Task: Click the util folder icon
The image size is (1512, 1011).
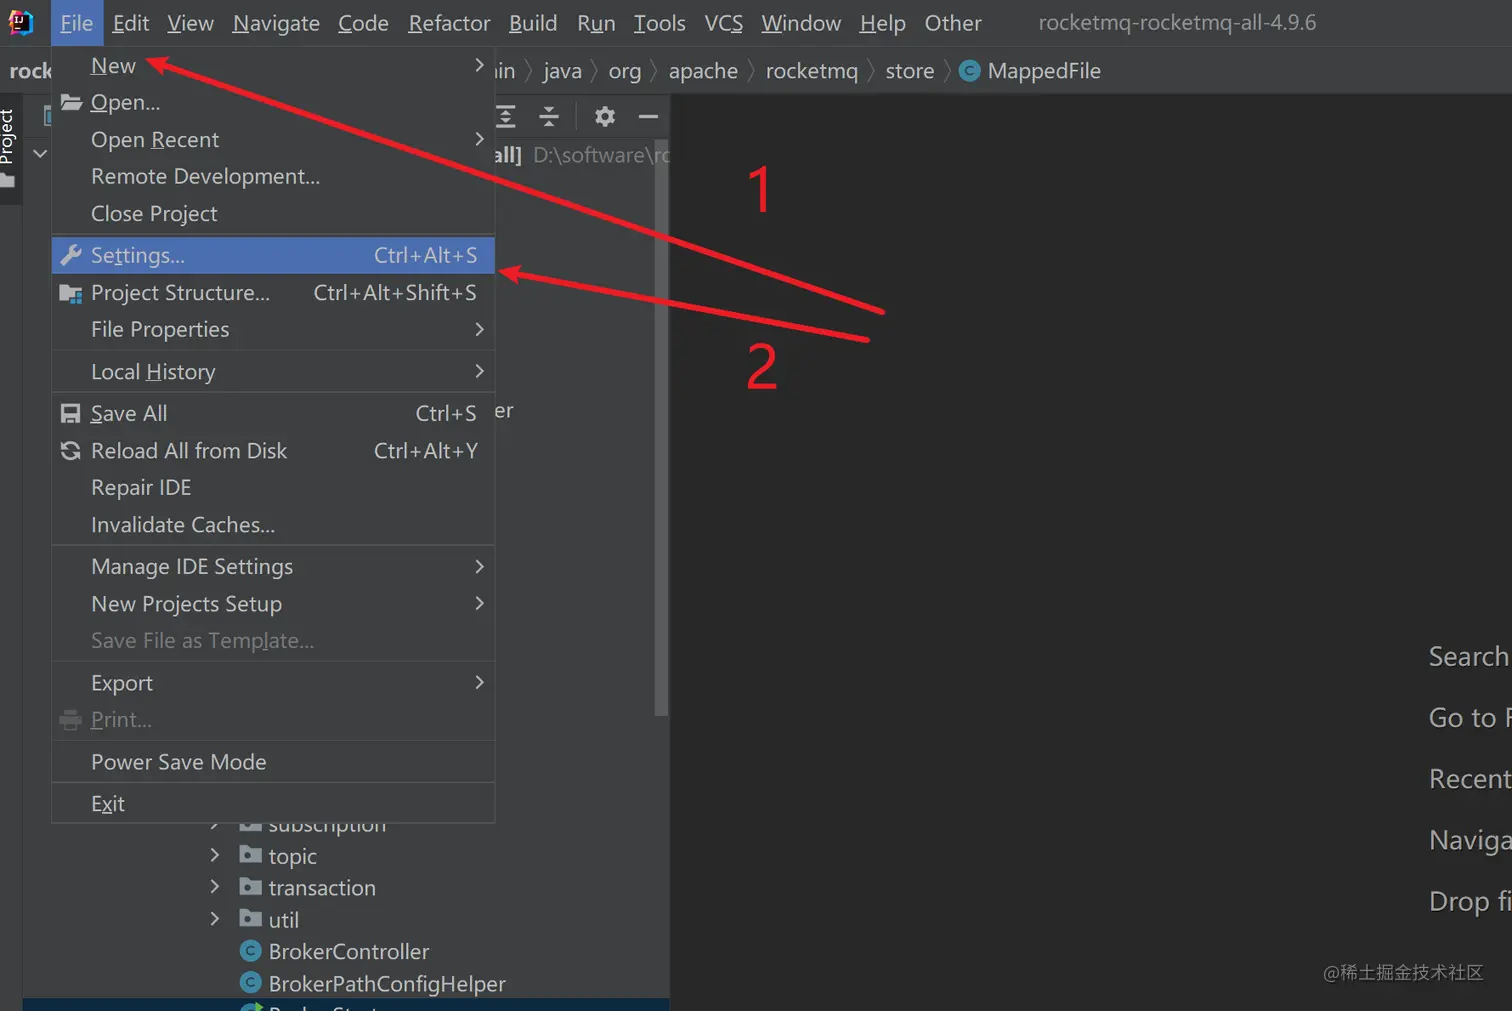Action: pyautogui.click(x=251, y=919)
